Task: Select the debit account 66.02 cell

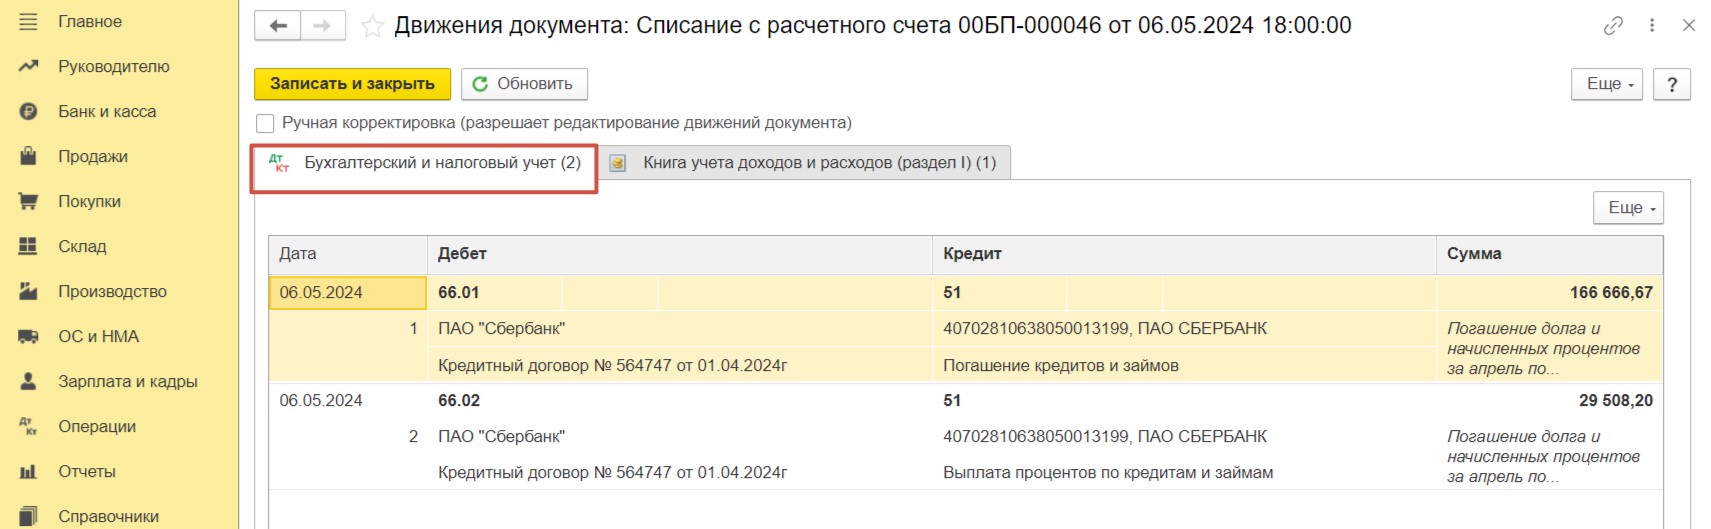Action: point(459,400)
